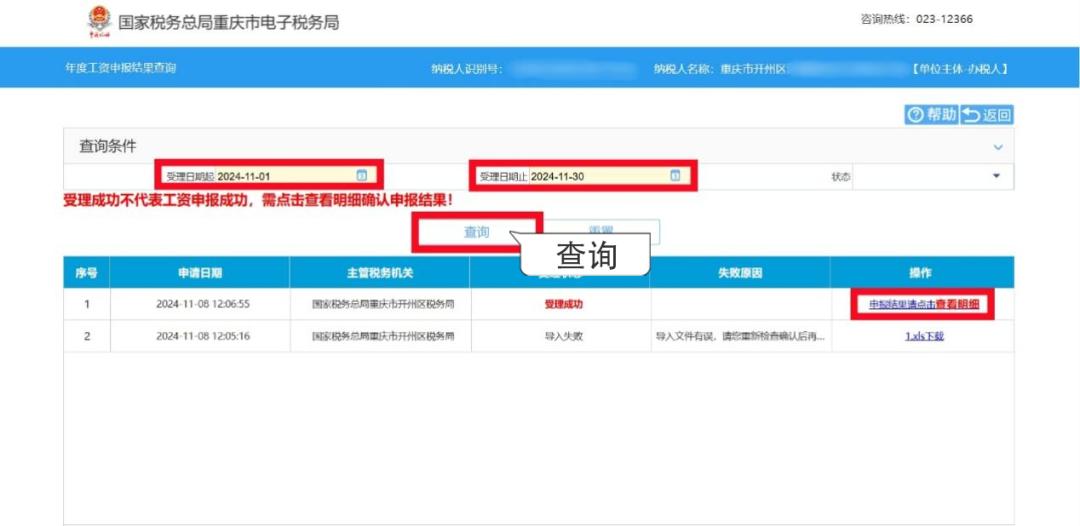This screenshot has width=1080, height=526.
Task: Click the 导入失败 status cell
Action: [x=560, y=336]
